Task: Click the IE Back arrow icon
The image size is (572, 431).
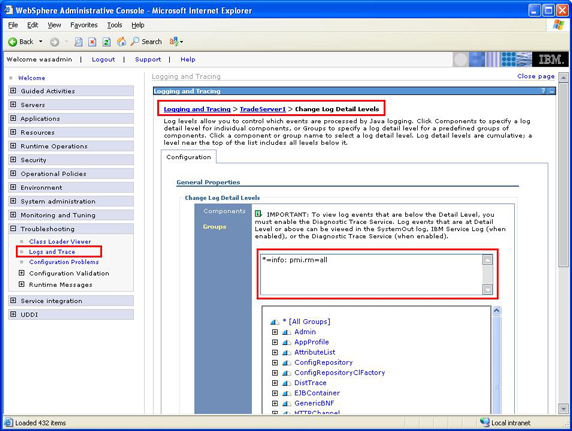Action: (12, 42)
